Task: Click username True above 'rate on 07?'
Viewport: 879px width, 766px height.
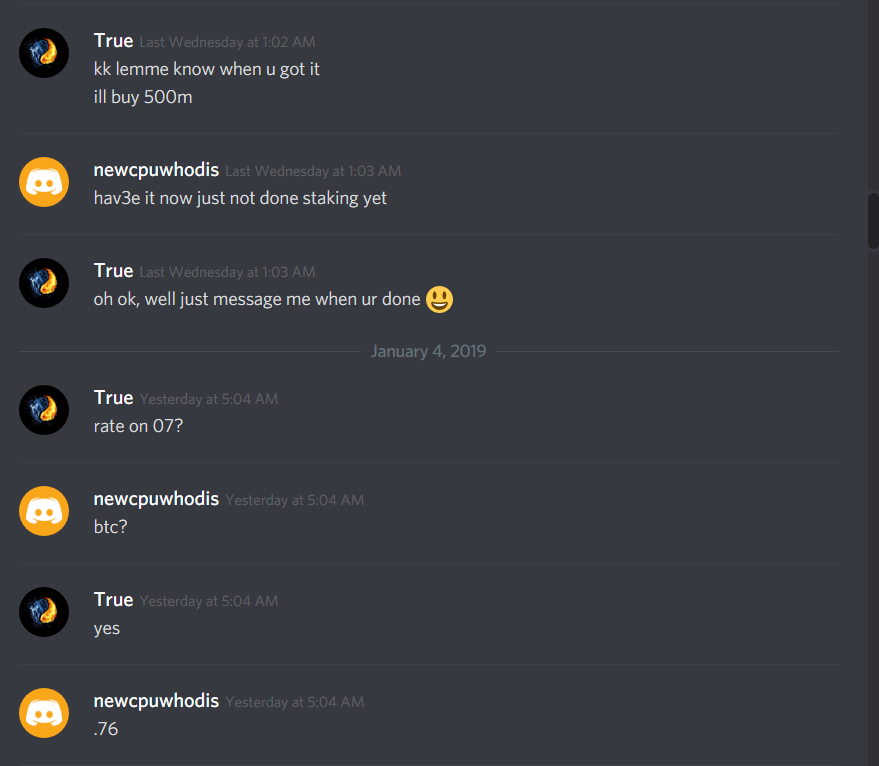Action: pyautogui.click(x=113, y=398)
